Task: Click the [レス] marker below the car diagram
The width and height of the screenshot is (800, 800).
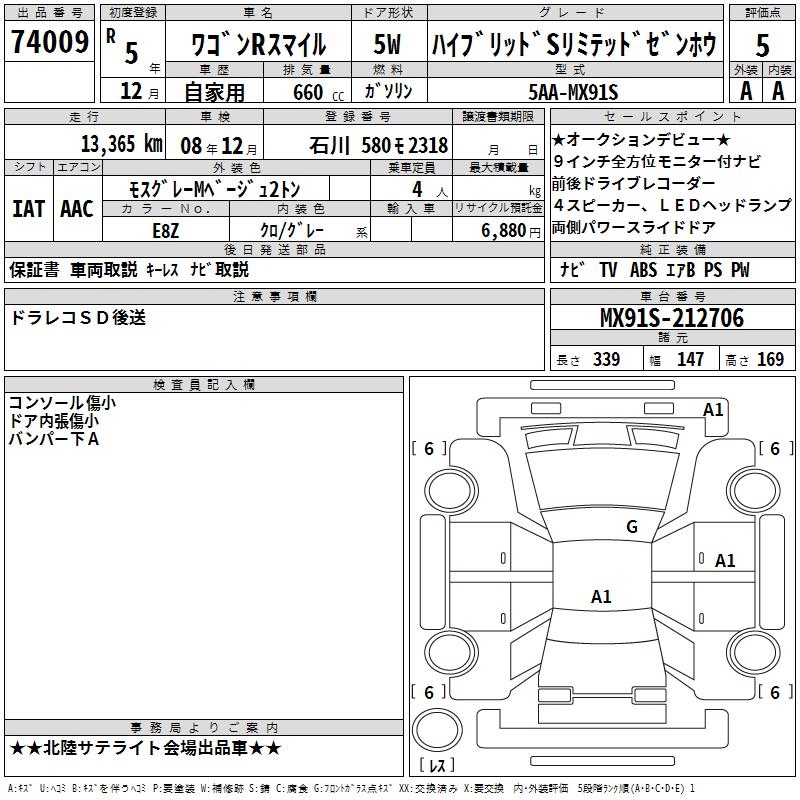Action: click(436, 767)
